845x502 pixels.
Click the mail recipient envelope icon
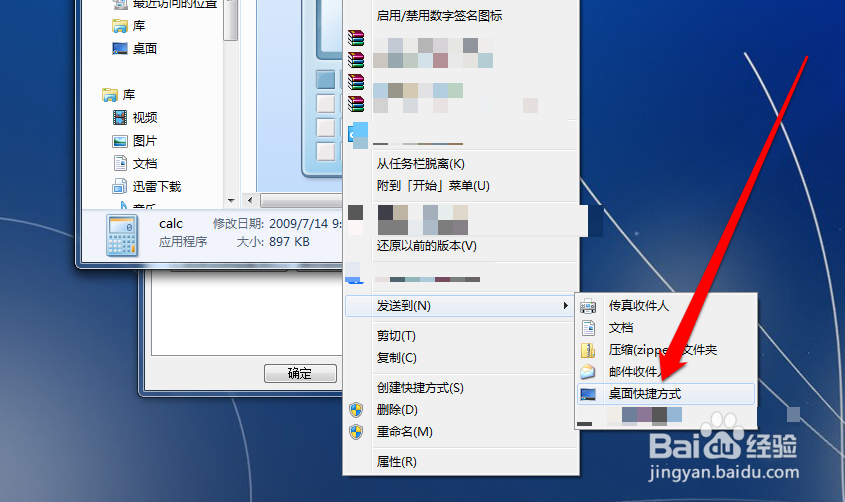[588, 372]
